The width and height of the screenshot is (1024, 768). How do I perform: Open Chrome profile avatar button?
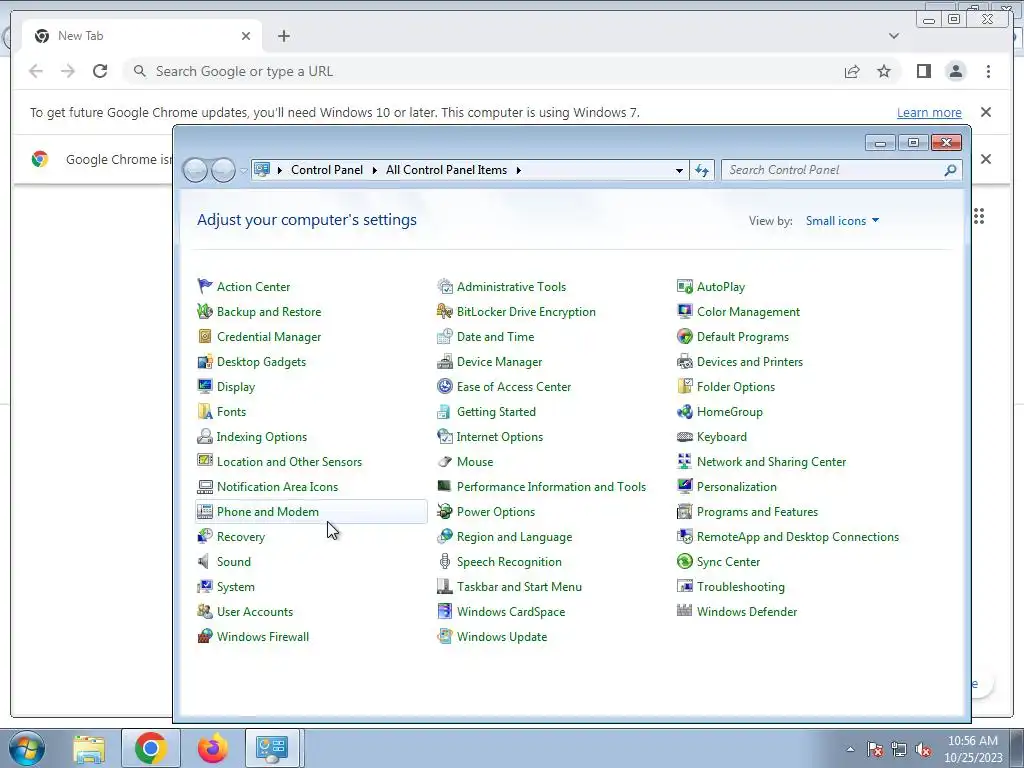tap(956, 71)
